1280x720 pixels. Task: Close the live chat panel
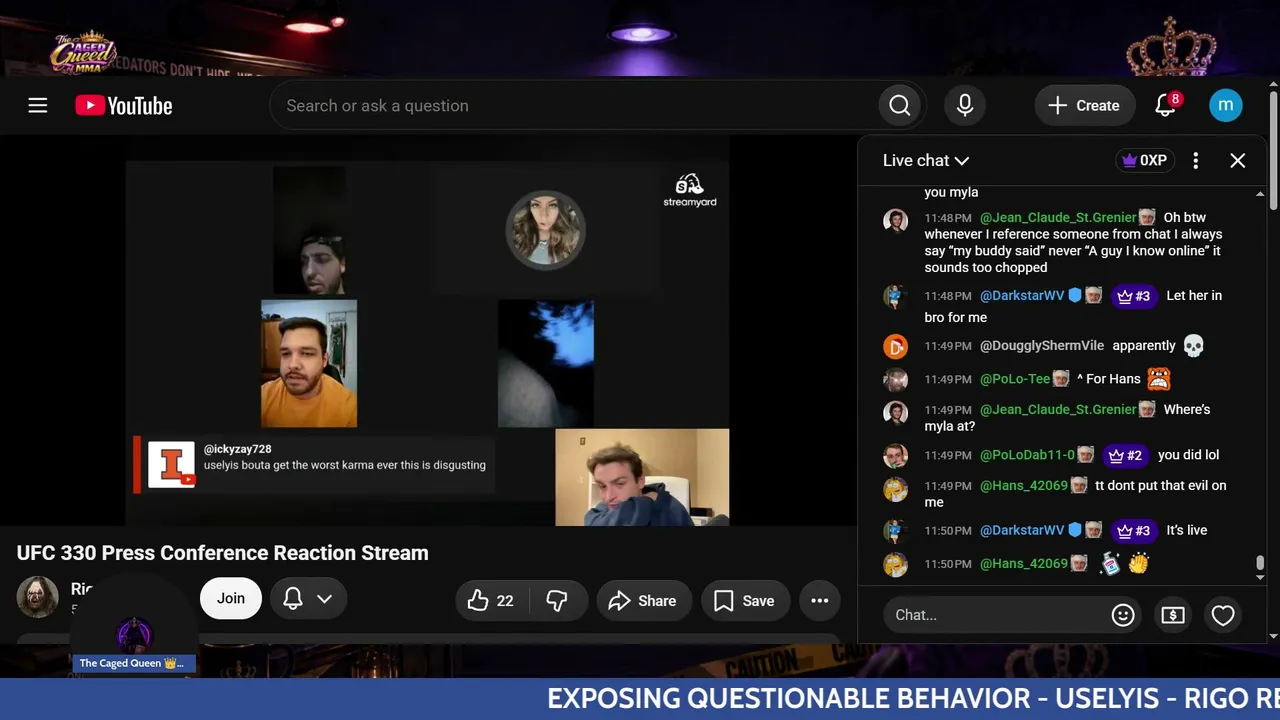tap(1238, 160)
